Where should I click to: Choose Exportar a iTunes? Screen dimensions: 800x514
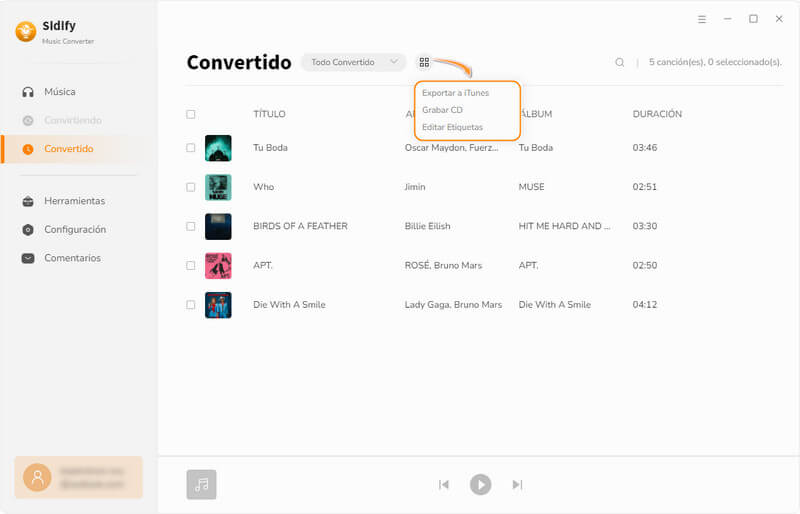456,93
